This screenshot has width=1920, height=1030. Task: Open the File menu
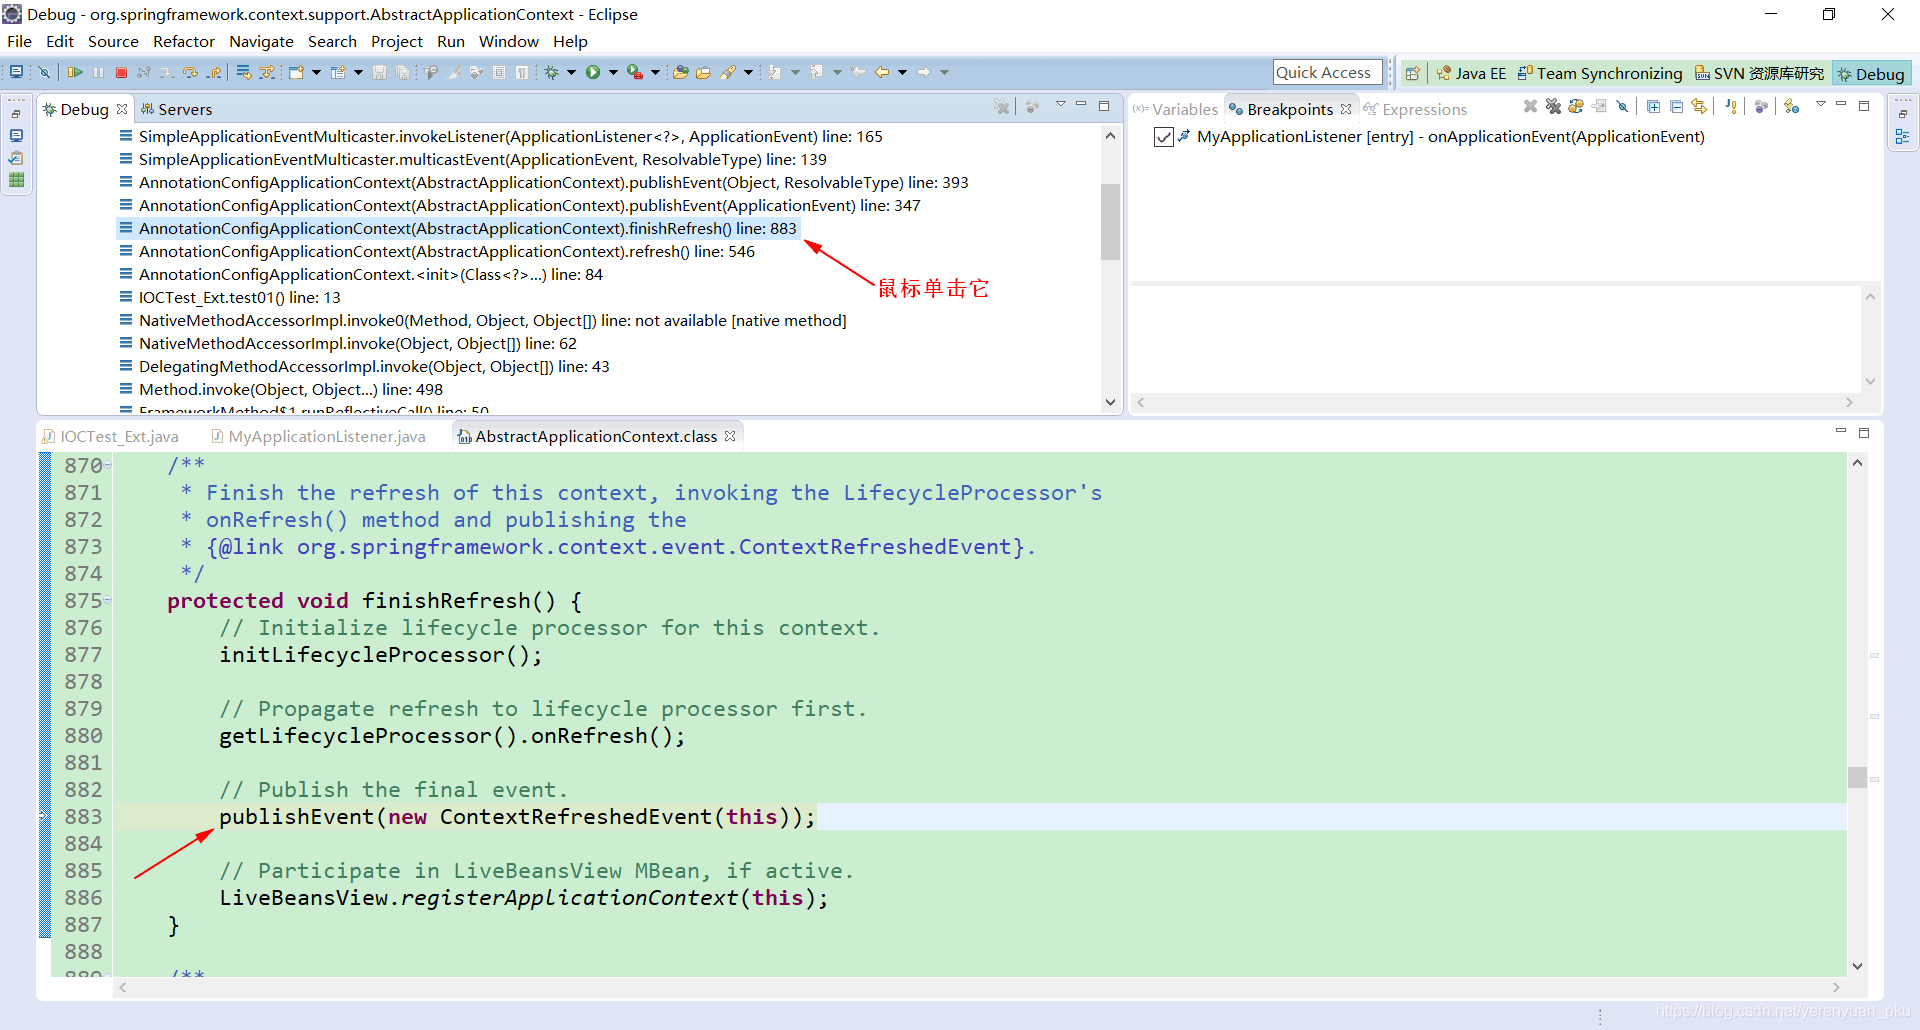click(x=19, y=41)
